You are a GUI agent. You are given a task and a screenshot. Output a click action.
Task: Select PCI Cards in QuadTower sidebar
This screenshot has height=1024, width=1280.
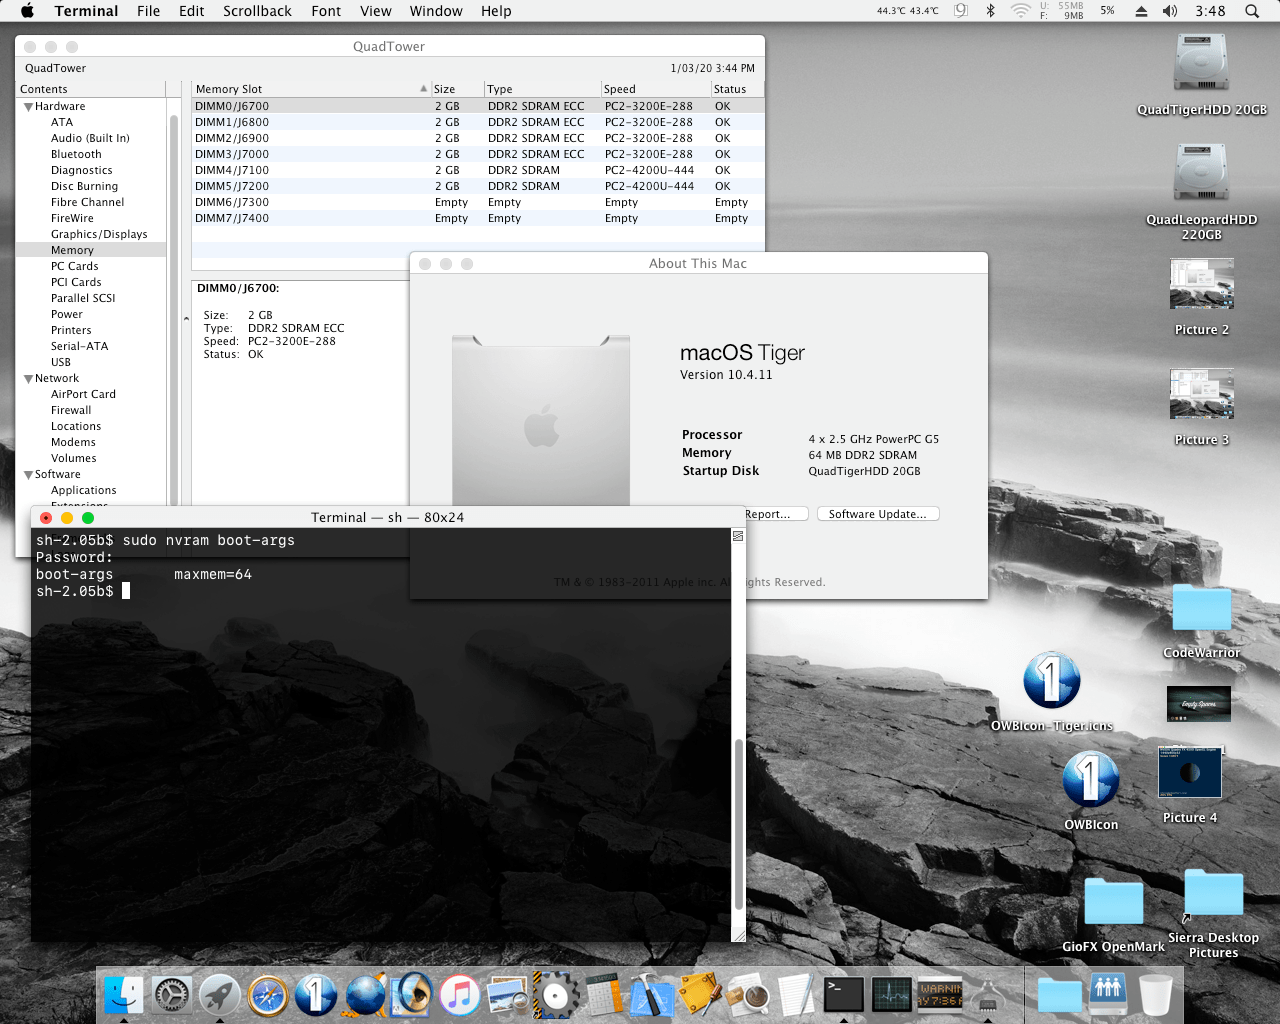point(76,282)
